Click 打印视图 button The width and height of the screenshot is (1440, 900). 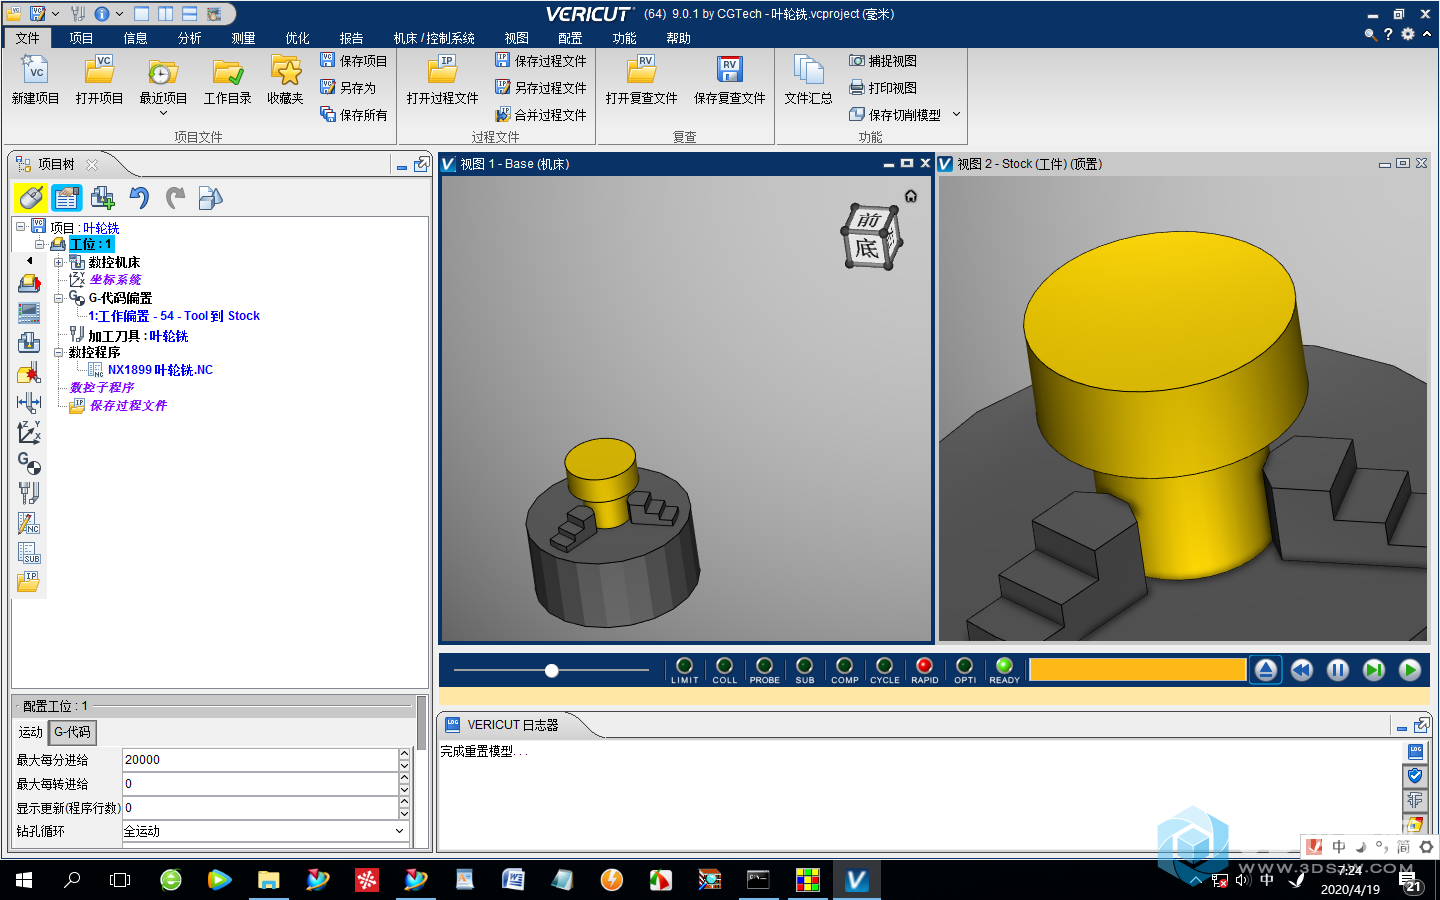pyautogui.click(x=883, y=88)
